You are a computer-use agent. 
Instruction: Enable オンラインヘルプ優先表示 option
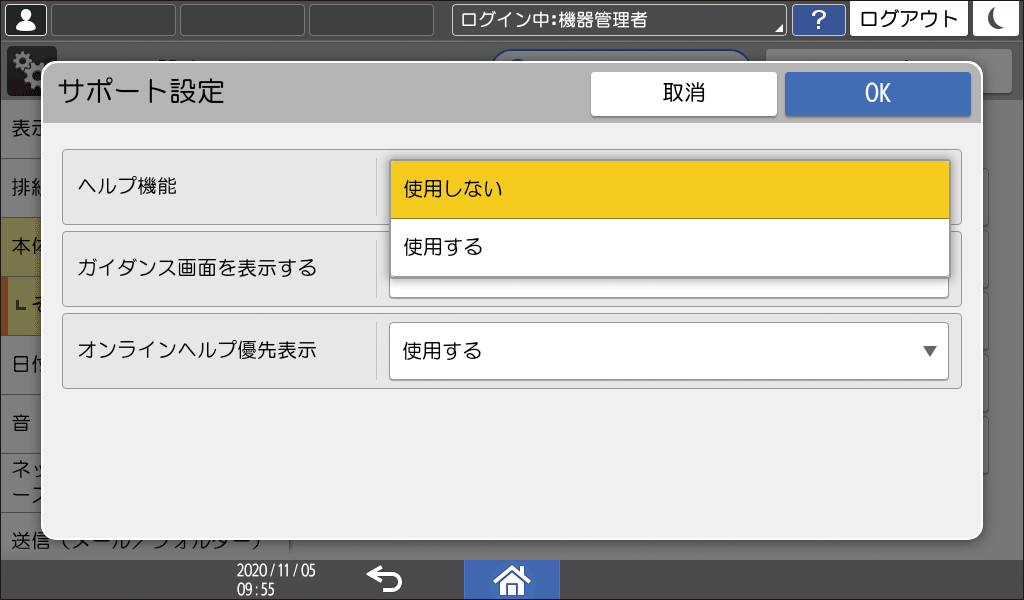pos(669,351)
